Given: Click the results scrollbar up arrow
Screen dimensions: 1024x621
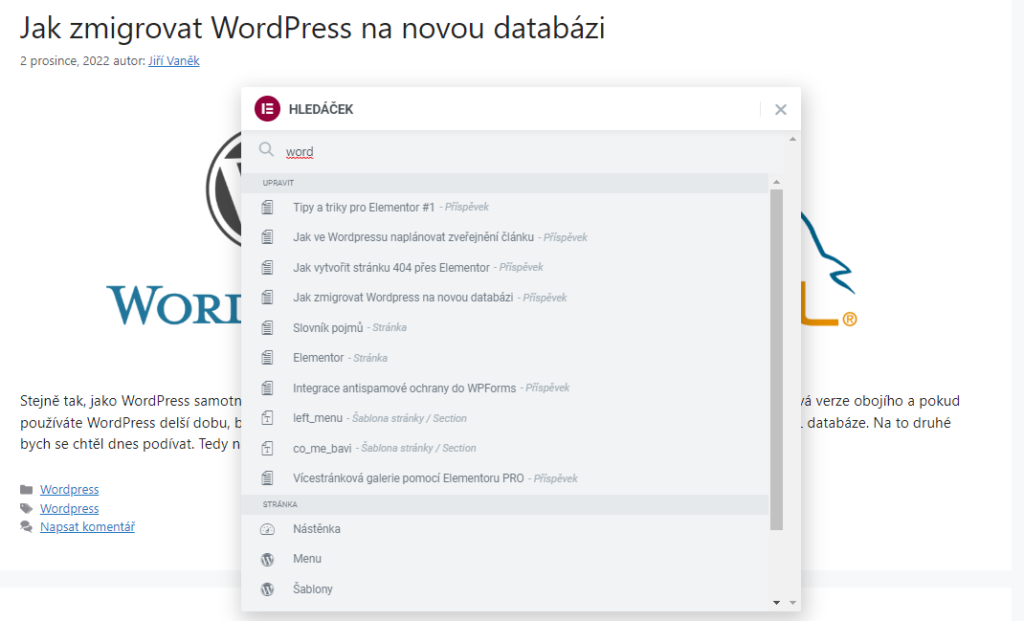Looking at the screenshot, I should point(776,182).
